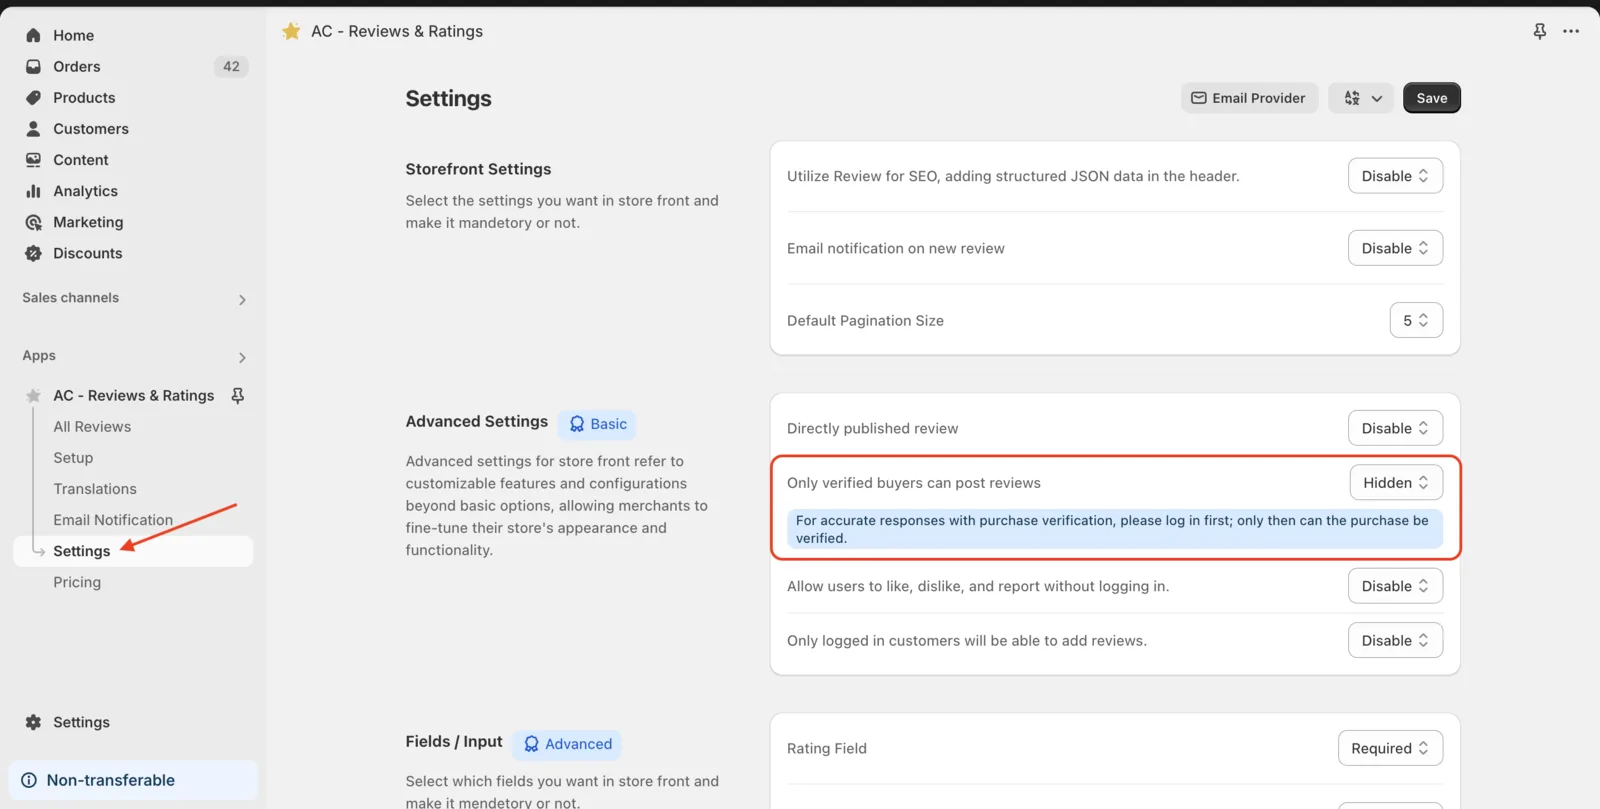Go to Email Notification submenu item
The height and width of the screenshot is (809, 1600).
[x=113, y=519]
